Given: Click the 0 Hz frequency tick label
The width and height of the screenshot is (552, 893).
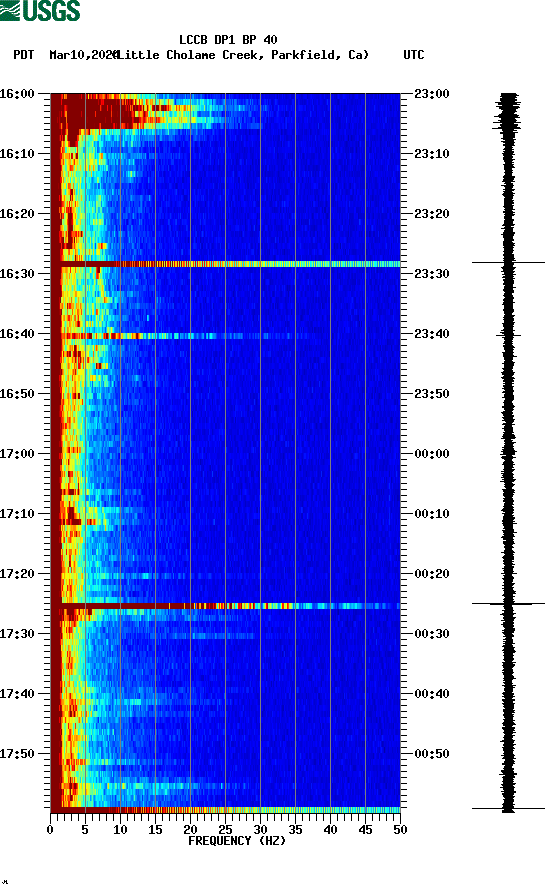Looking at the screenshot, I should (50, 830).
